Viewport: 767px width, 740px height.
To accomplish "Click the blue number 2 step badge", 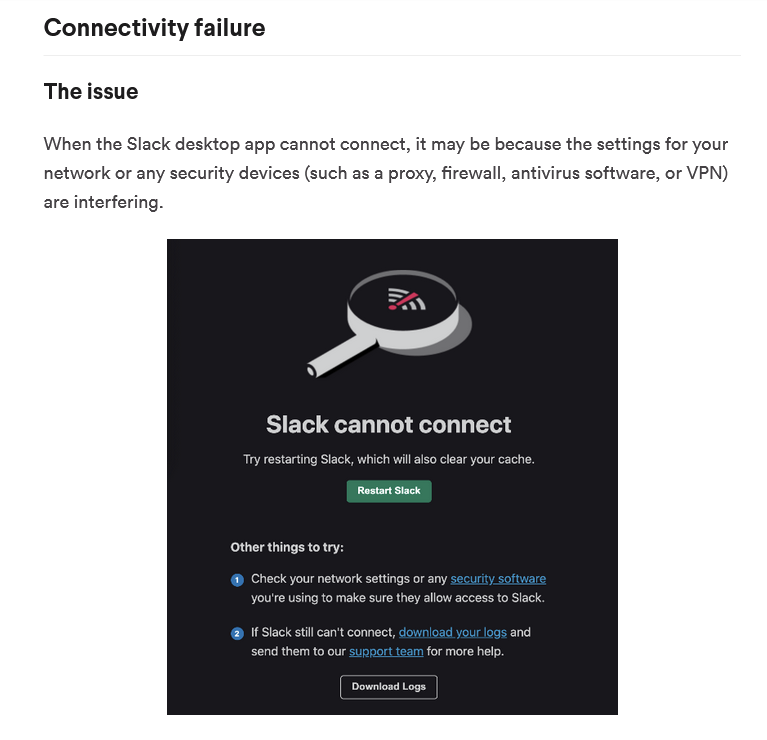I will (x=237, y=634).
